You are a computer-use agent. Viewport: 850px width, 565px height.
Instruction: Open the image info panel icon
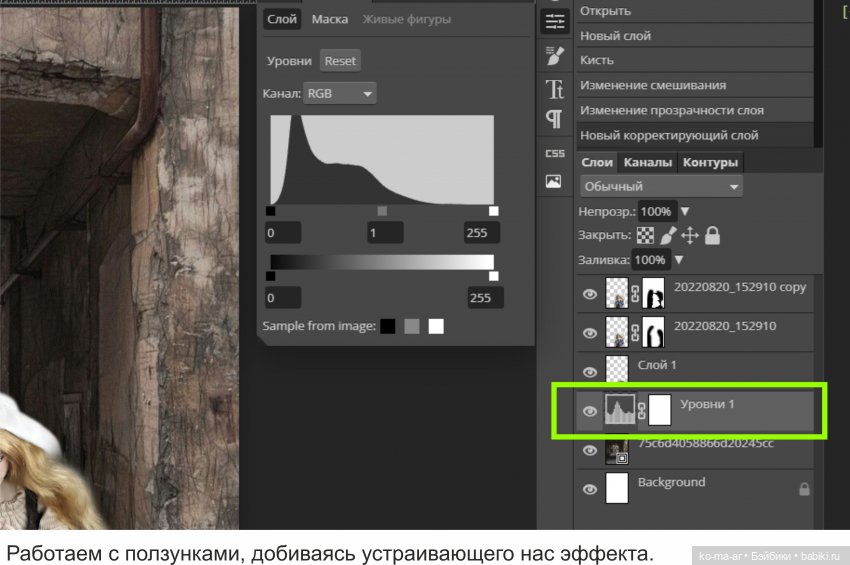pos(553,181)
